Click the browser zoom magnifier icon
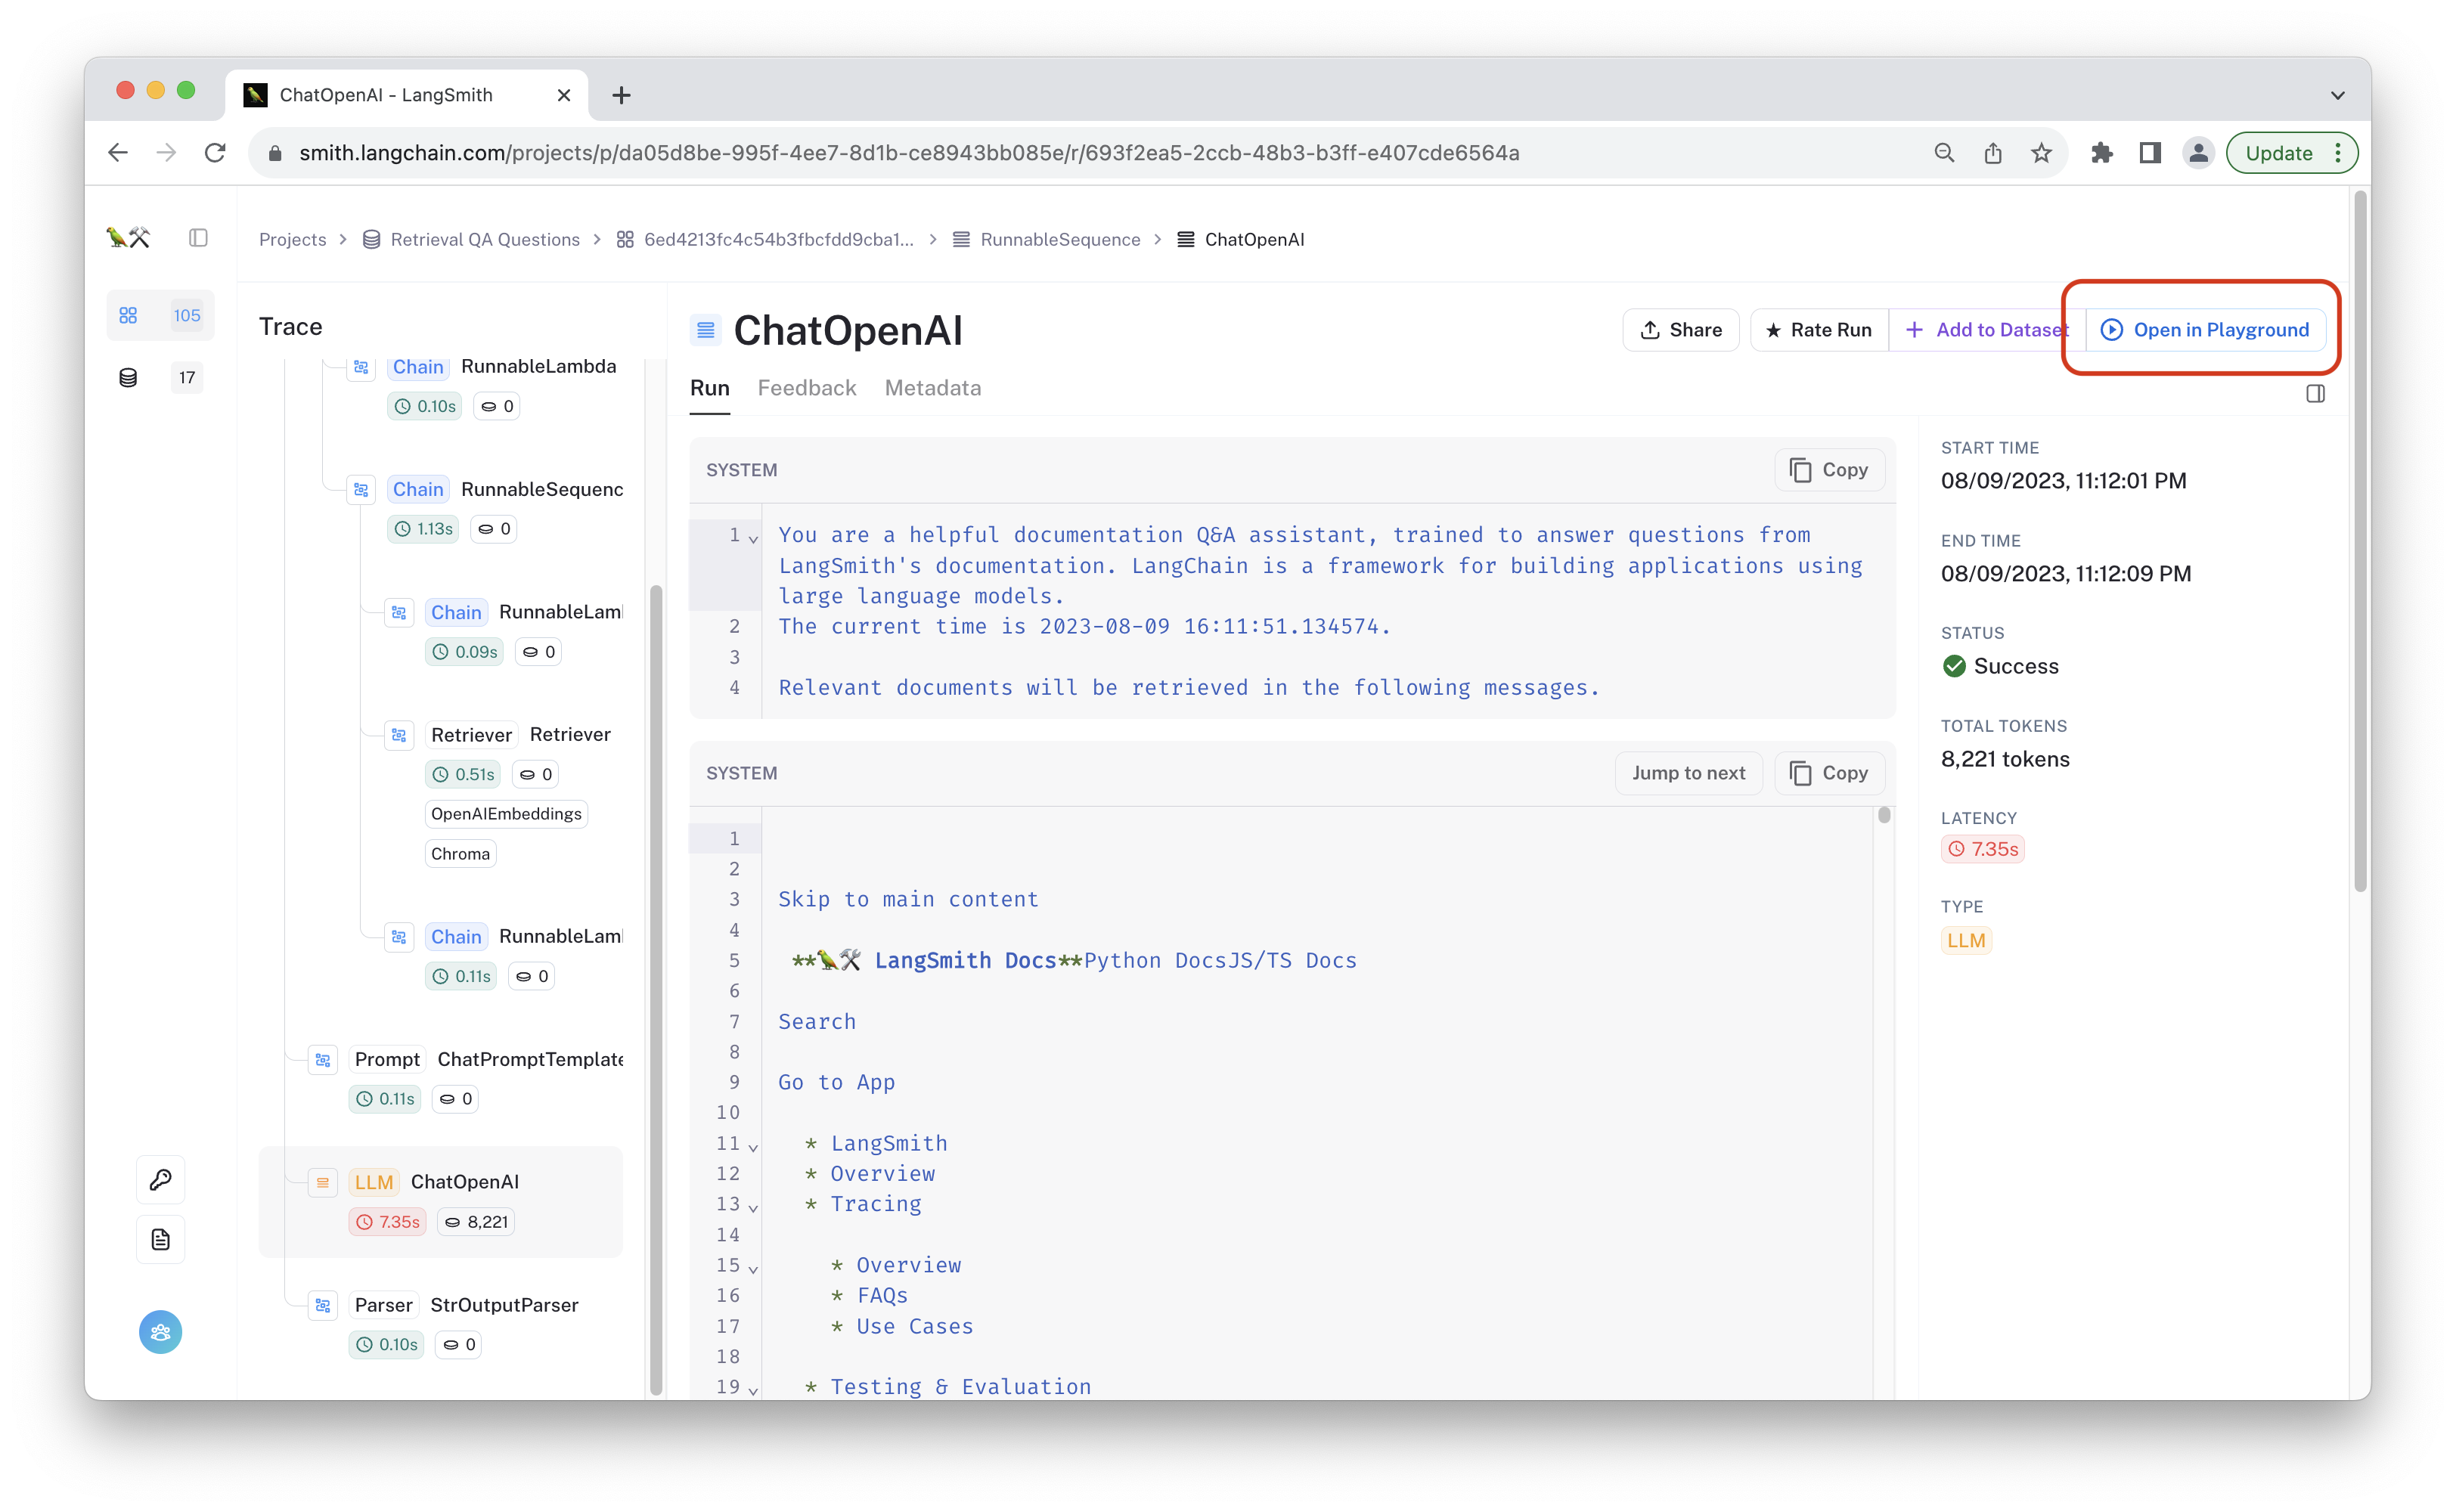 tap(1944, 153)
